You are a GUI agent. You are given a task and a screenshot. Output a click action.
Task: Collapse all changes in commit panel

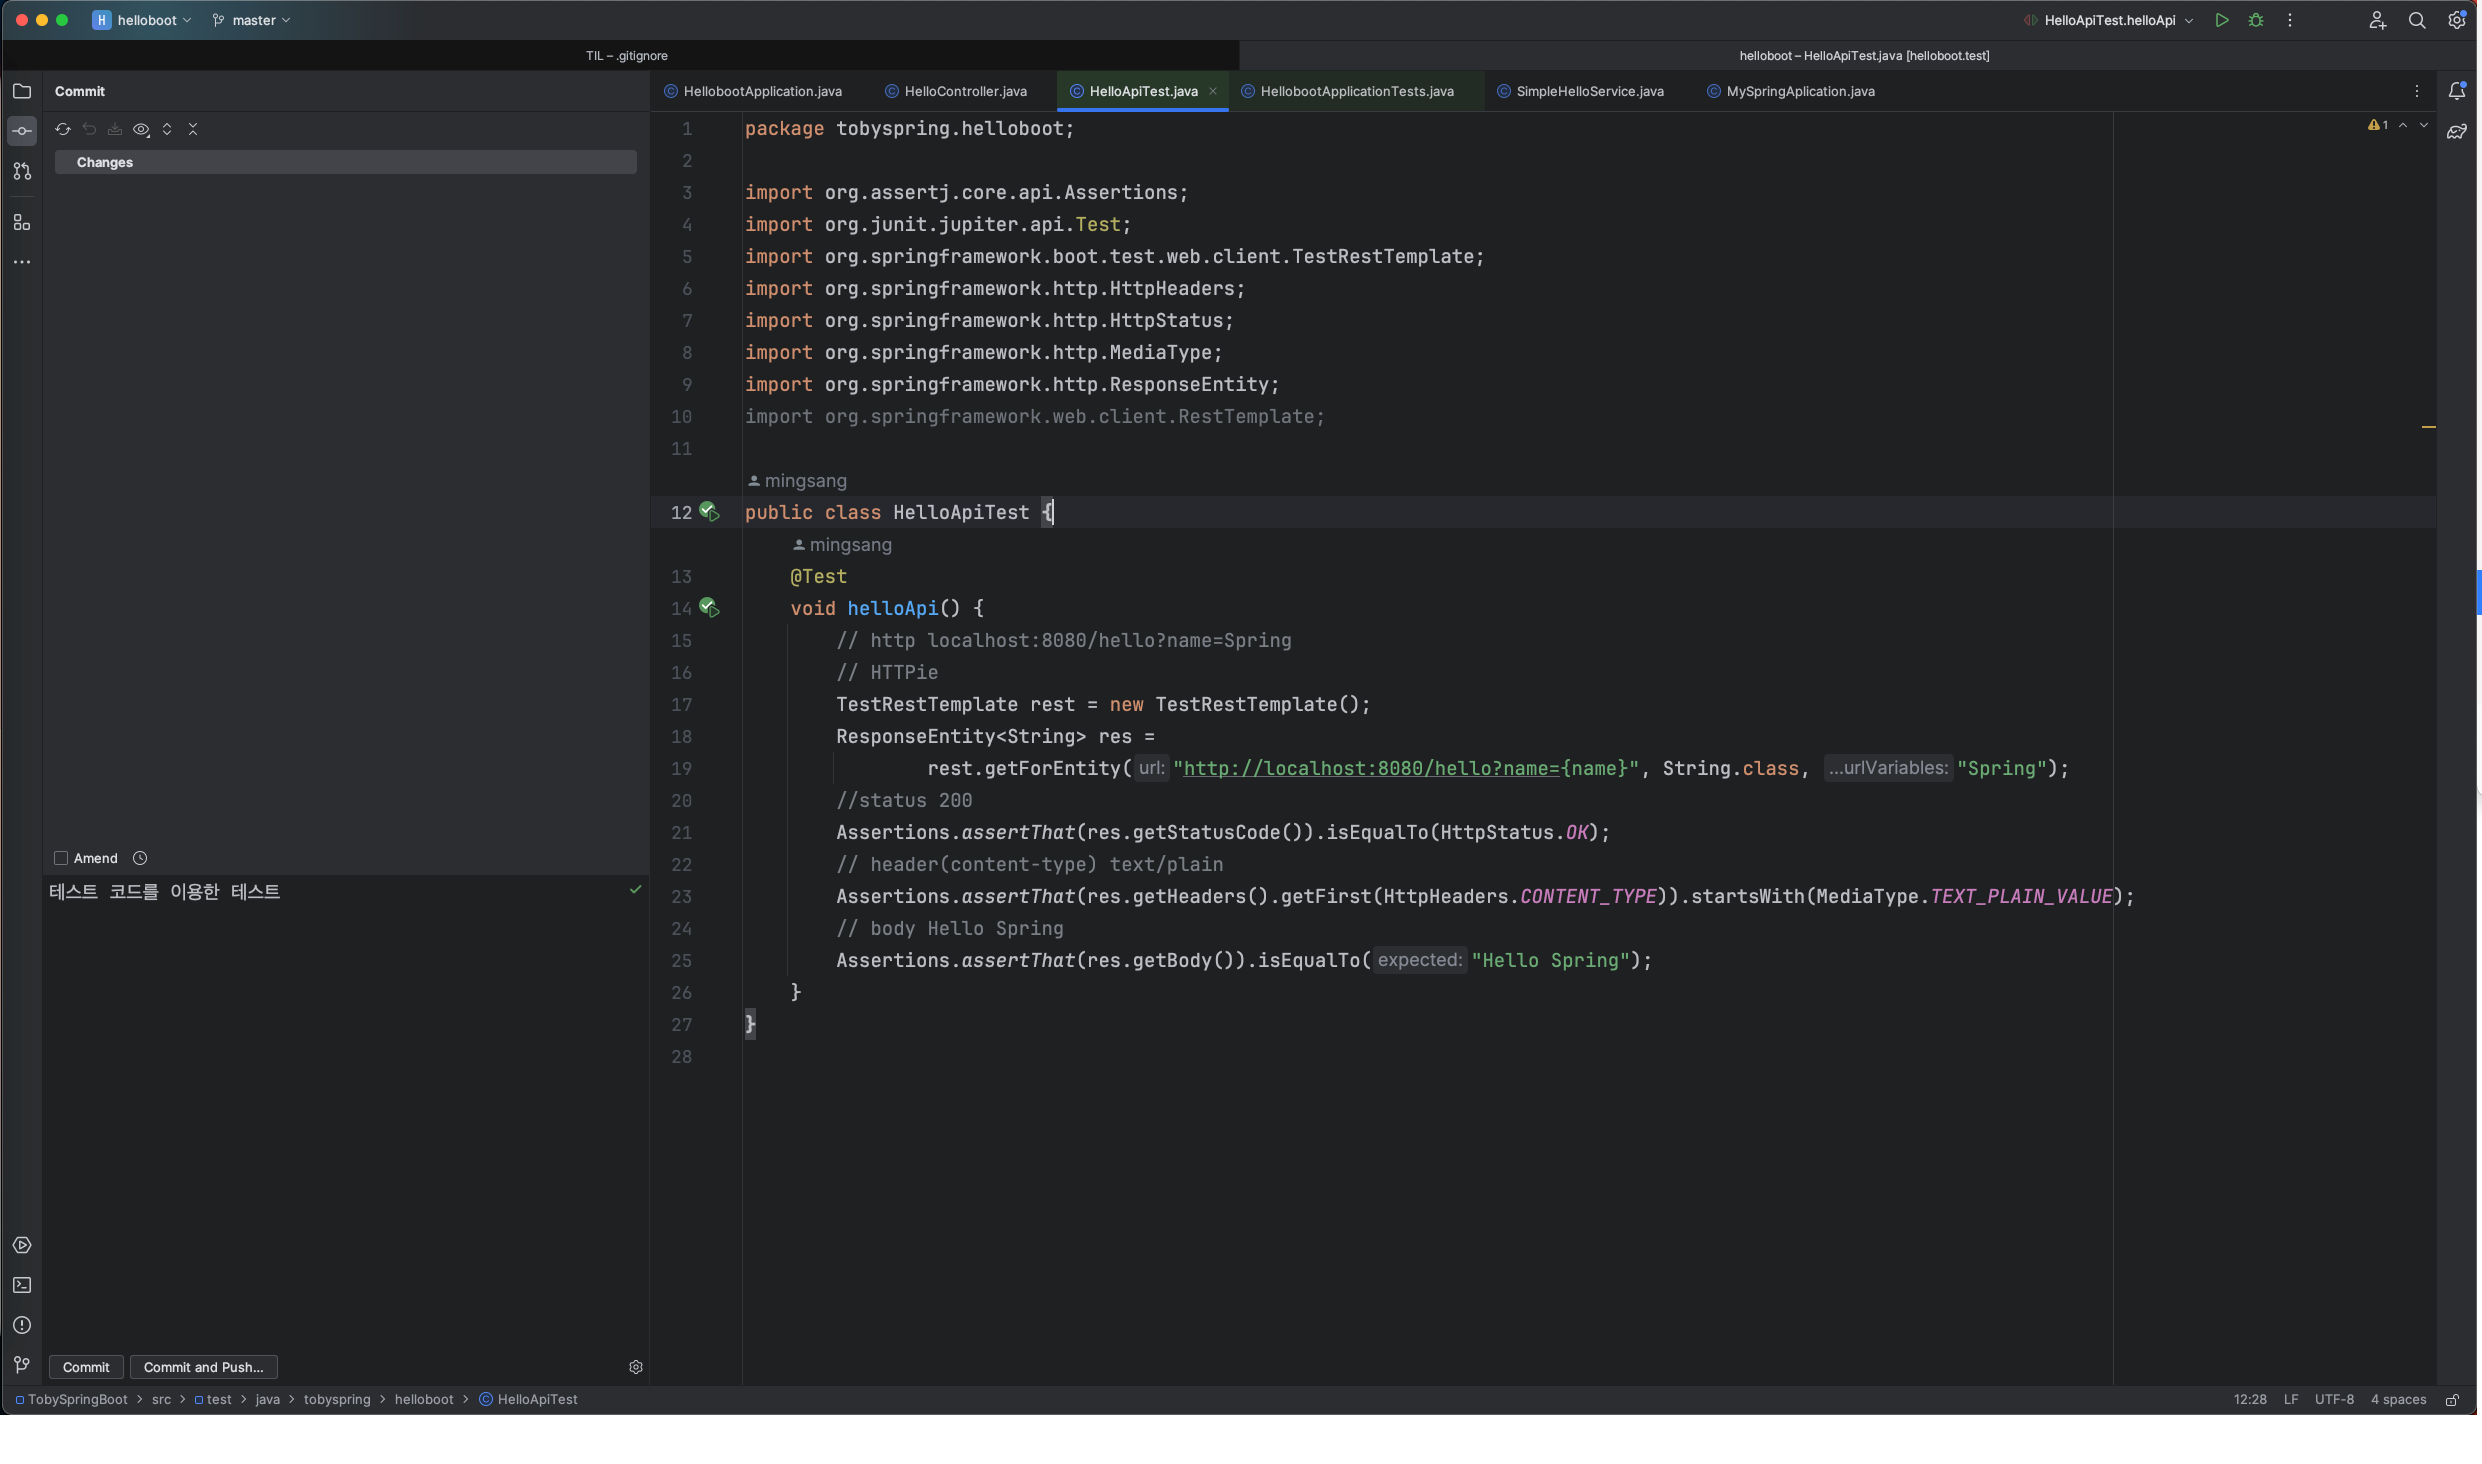pyautogui.click(x=193, y=129)
